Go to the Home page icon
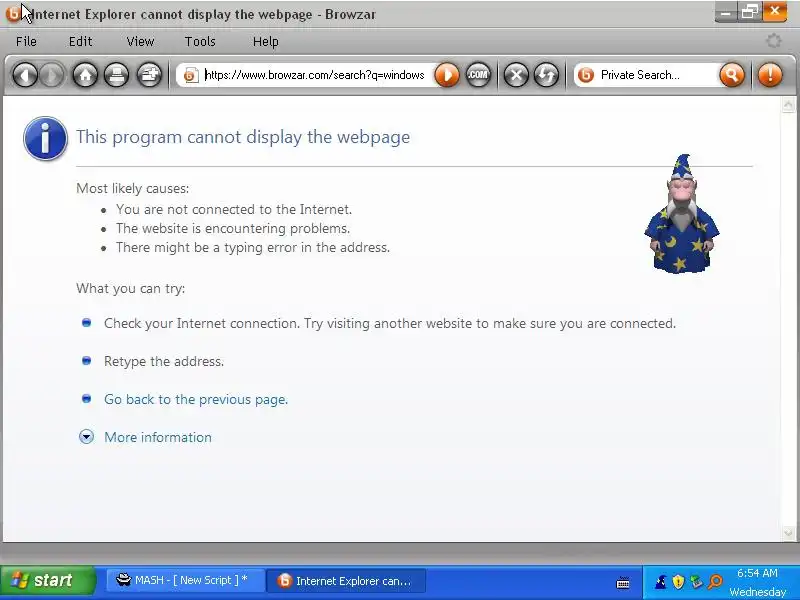The width and height of the screenshot is (800, 600). coord(85,76)
